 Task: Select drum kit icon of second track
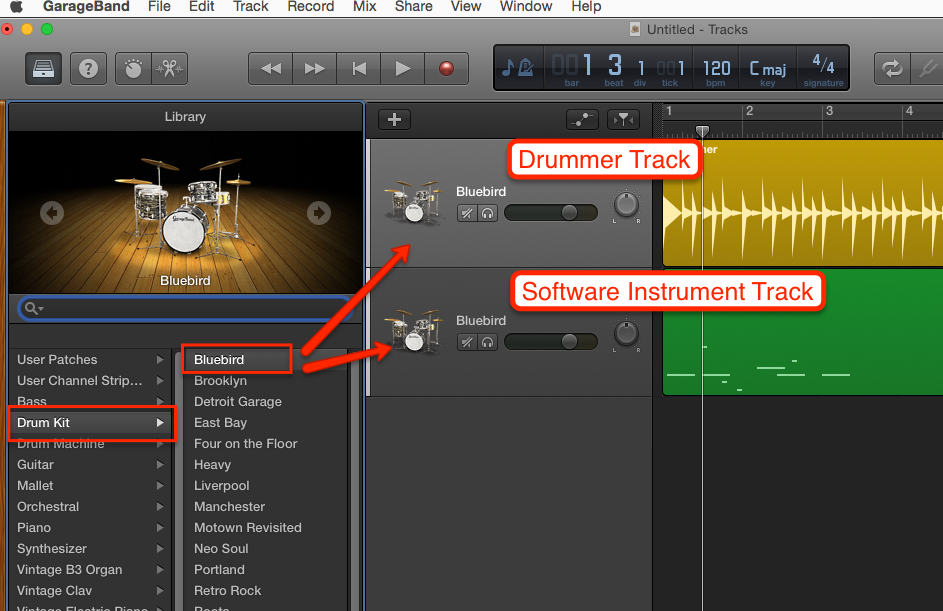[414, 331]
